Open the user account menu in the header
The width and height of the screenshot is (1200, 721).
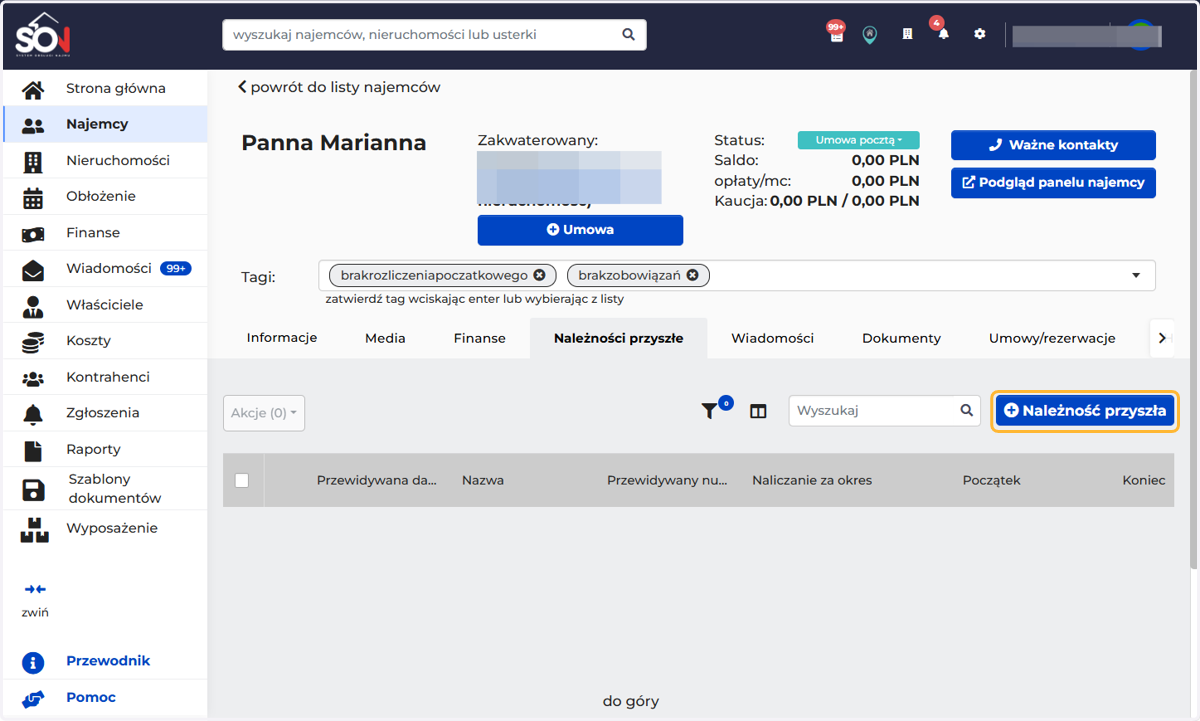(x=1087, y=35)
